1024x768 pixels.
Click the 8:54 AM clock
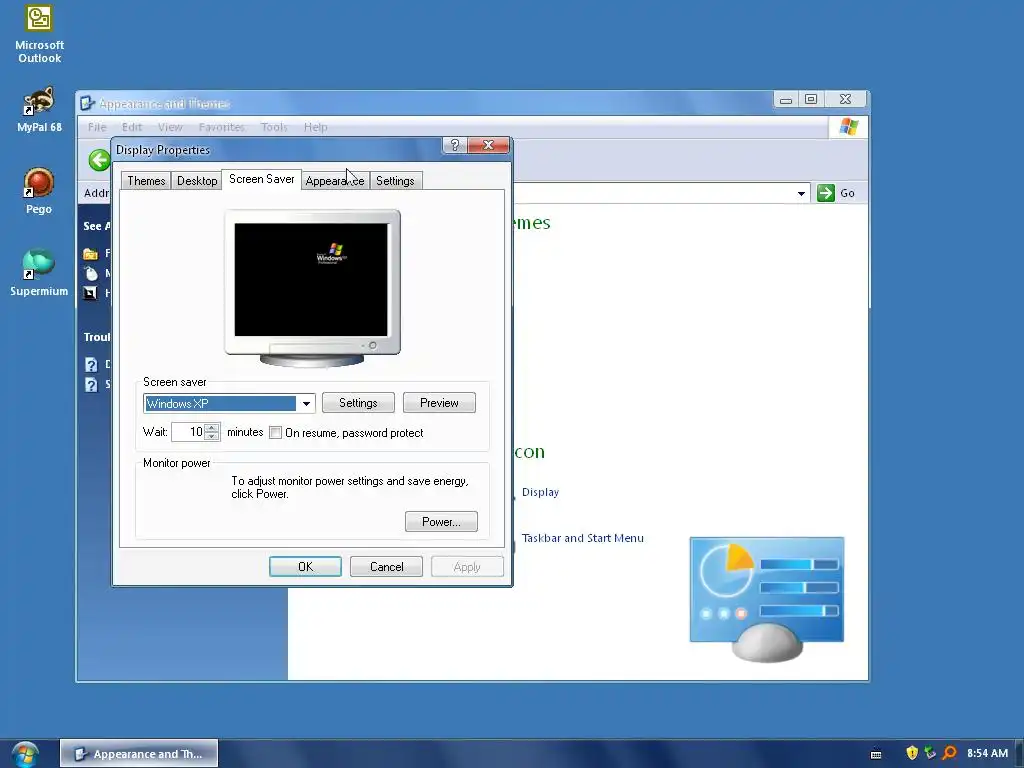987,753
